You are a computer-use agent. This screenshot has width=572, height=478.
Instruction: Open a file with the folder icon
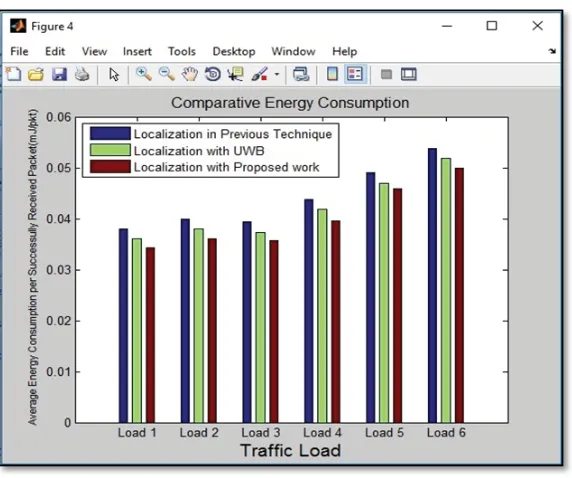pyautogui.click(x=36, y=74)
